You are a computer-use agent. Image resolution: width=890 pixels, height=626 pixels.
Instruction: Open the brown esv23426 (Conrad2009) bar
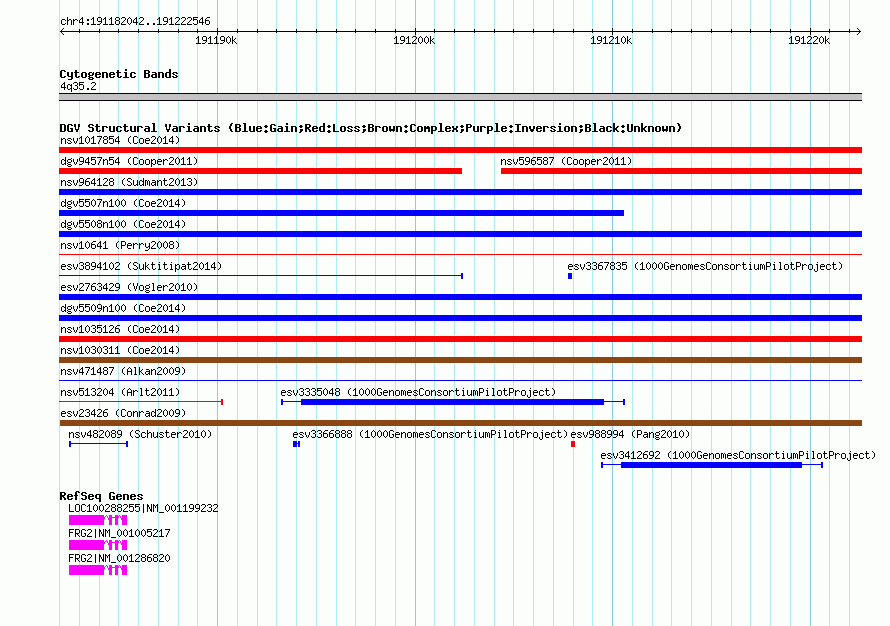(460, 423)
